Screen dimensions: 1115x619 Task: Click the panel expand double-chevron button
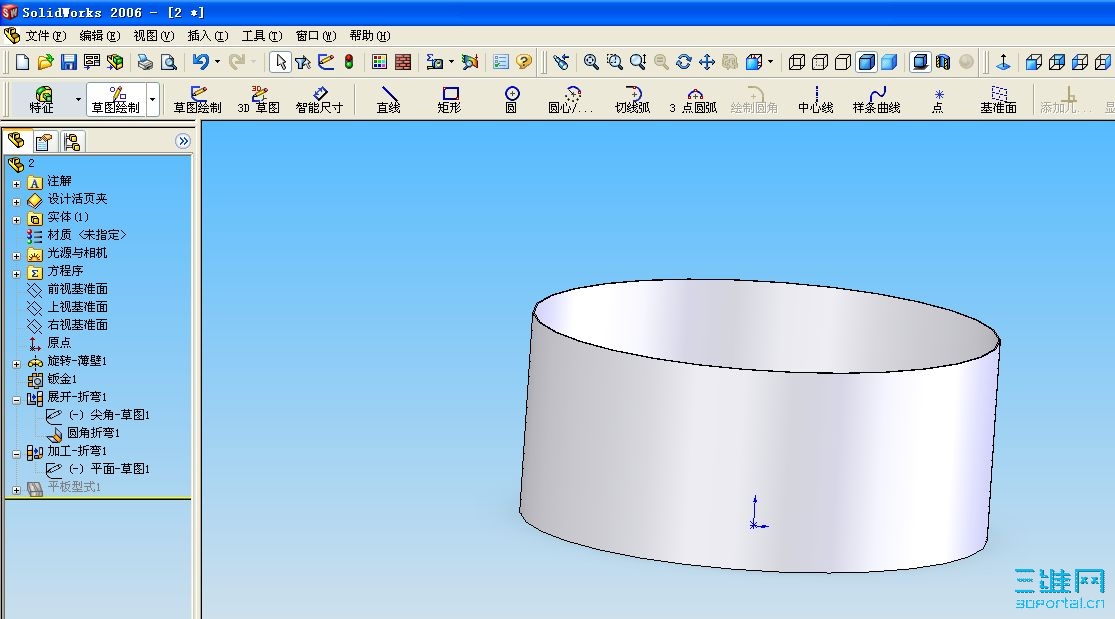point(183,141)
